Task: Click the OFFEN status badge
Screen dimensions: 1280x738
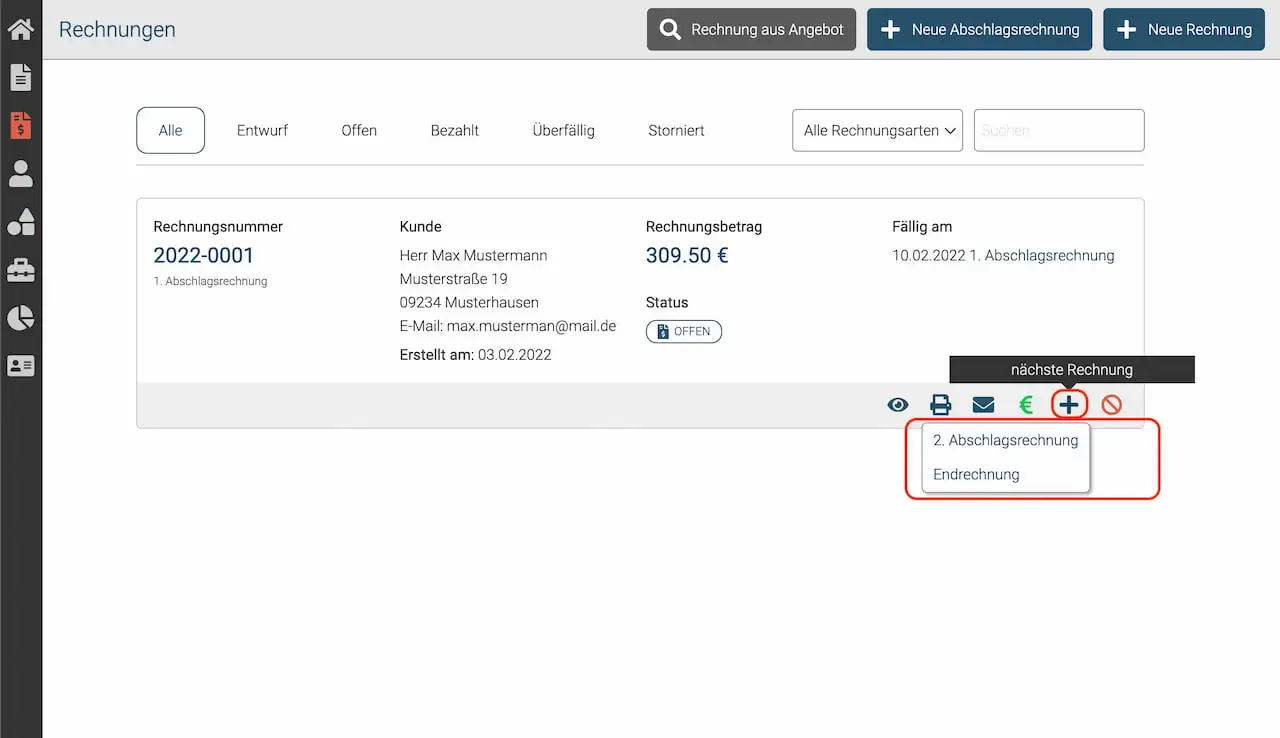Action: (x=684, y=331)
